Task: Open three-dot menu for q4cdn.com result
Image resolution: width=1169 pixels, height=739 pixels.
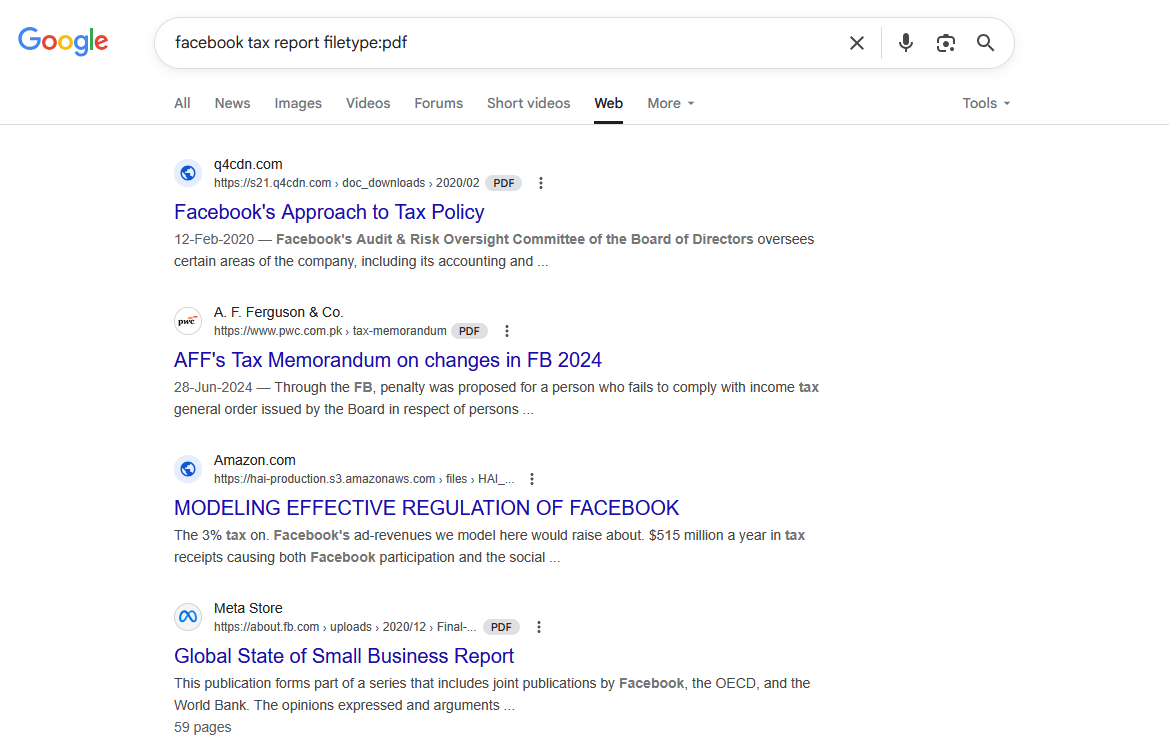Action: click(x=541, y=183)
